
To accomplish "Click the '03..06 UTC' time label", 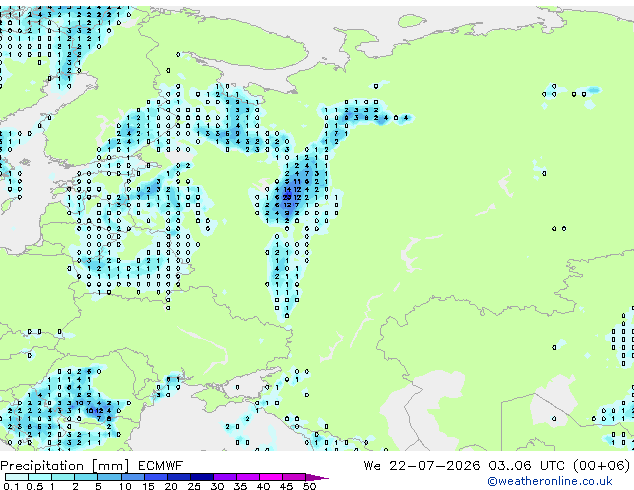I will tap(526, 466).
